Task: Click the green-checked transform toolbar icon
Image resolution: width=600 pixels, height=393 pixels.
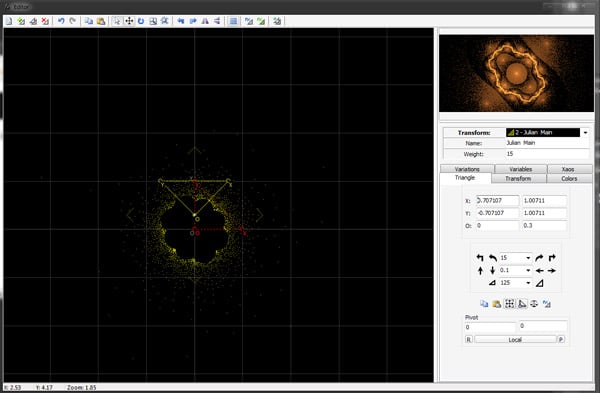Action: pyautogui.click(x=261, y=21)
